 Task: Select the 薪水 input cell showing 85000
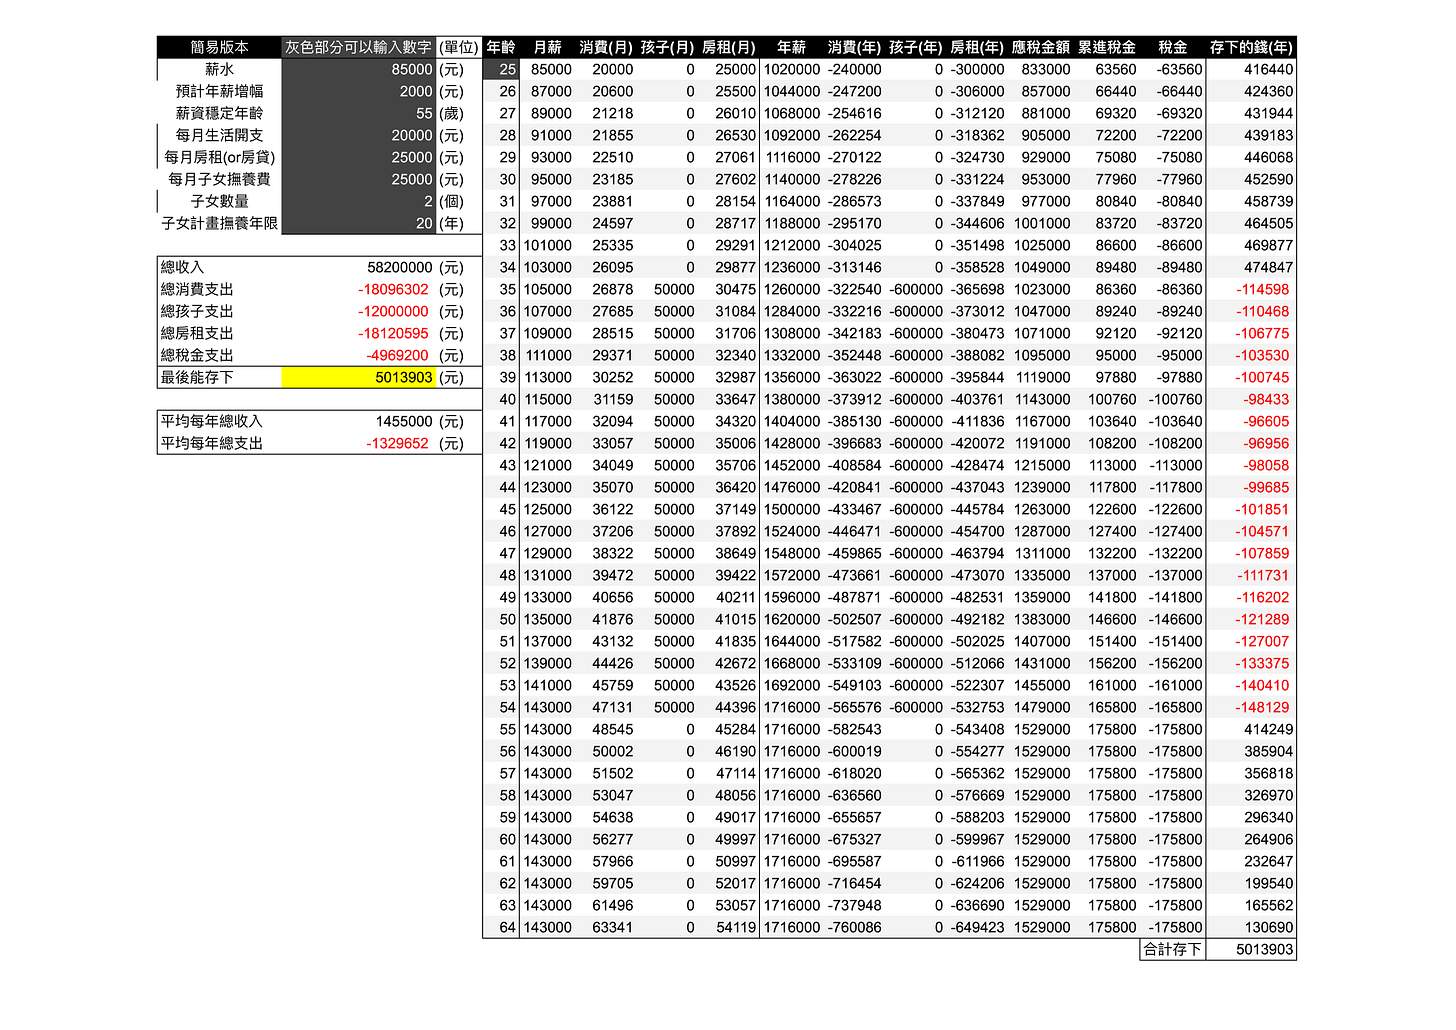[x=359, y=69]
